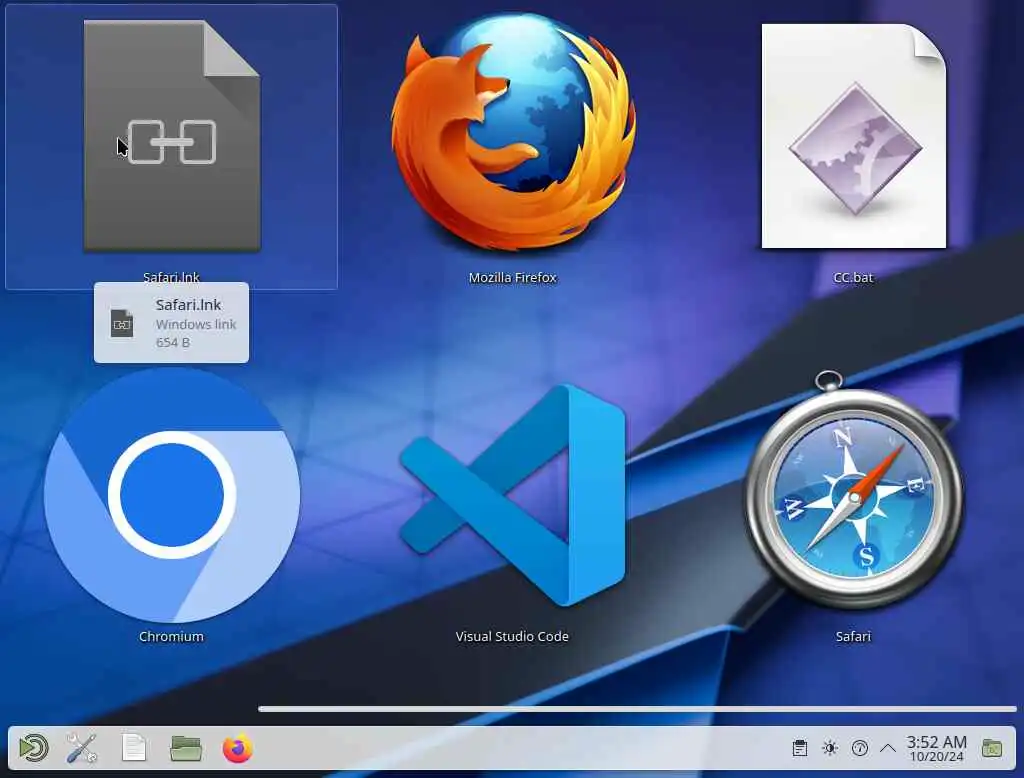
Task: Open the brightness tray icon
Action: [x=830, y=748]
